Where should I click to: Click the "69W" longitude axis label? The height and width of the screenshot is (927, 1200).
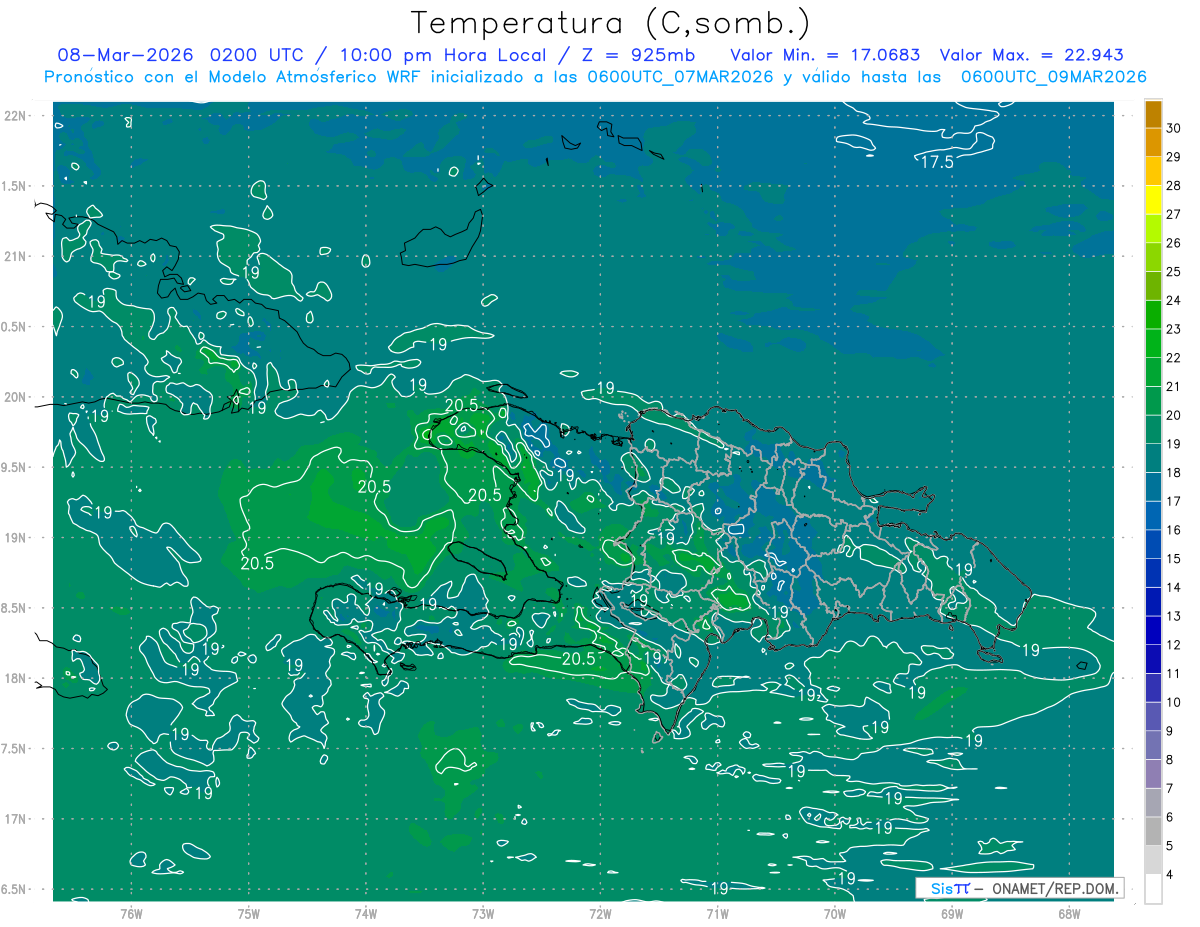(x=952, y=914)
